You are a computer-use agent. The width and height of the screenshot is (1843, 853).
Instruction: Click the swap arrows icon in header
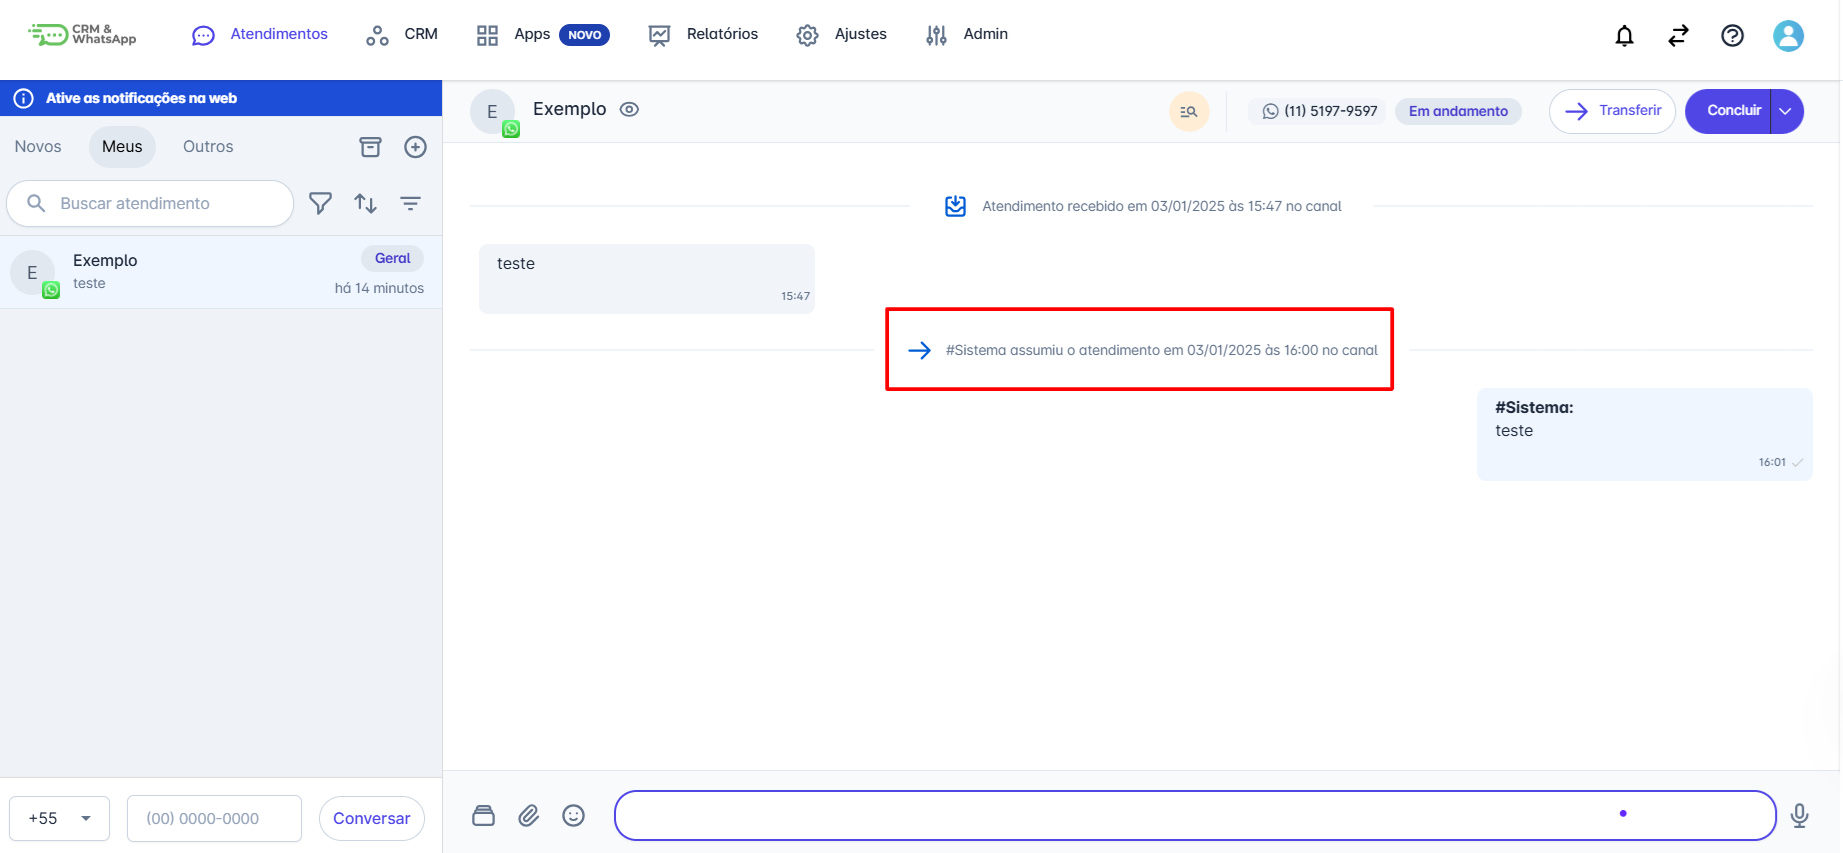(x=1678, y=36)
